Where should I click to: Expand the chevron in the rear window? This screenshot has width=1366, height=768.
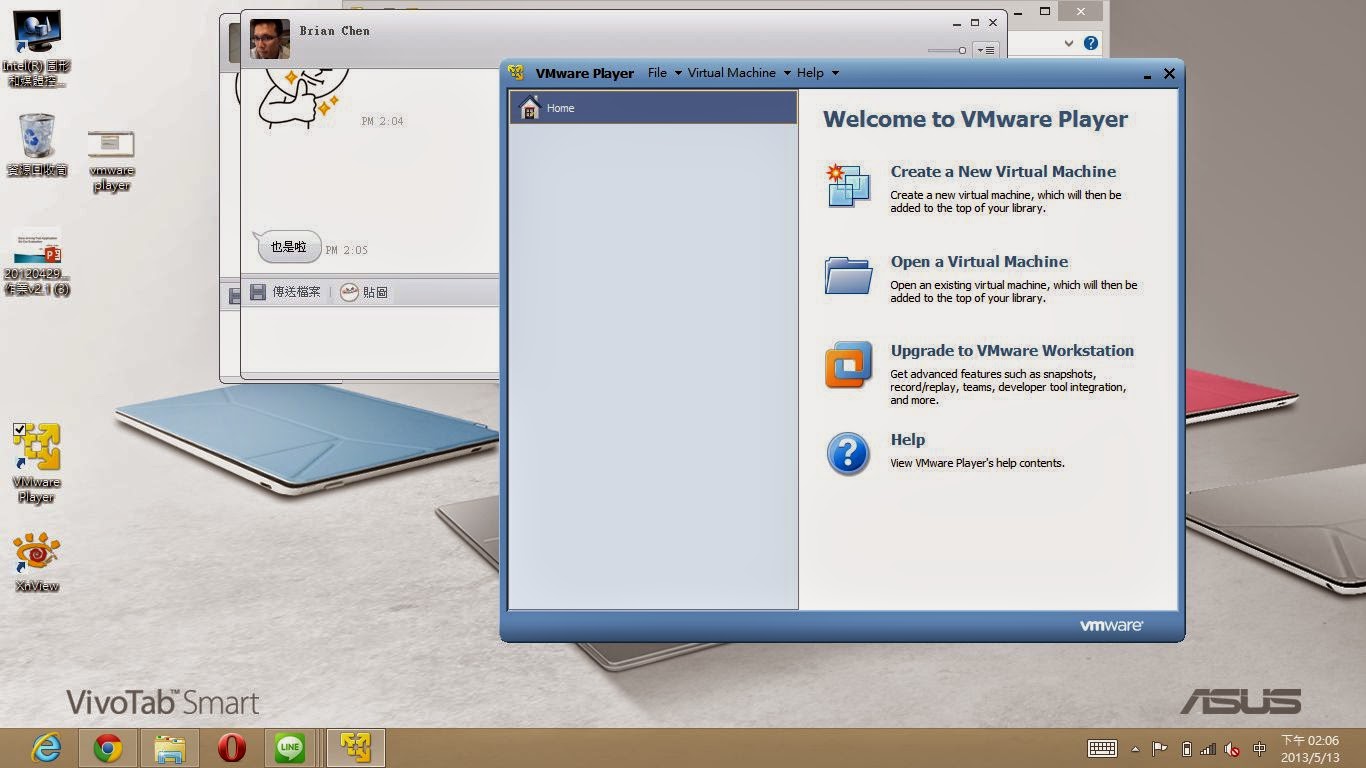1068,43
